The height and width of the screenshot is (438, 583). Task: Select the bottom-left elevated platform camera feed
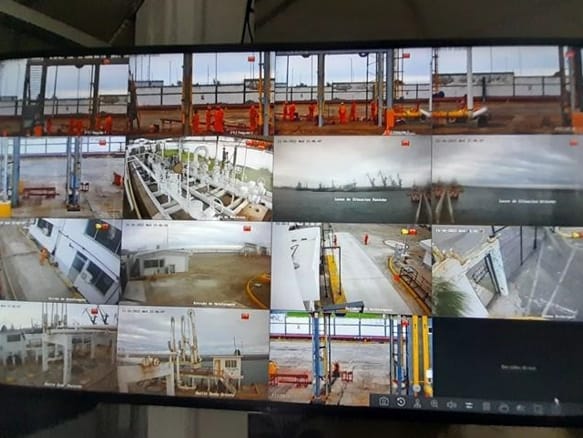(x=59, y=345)
